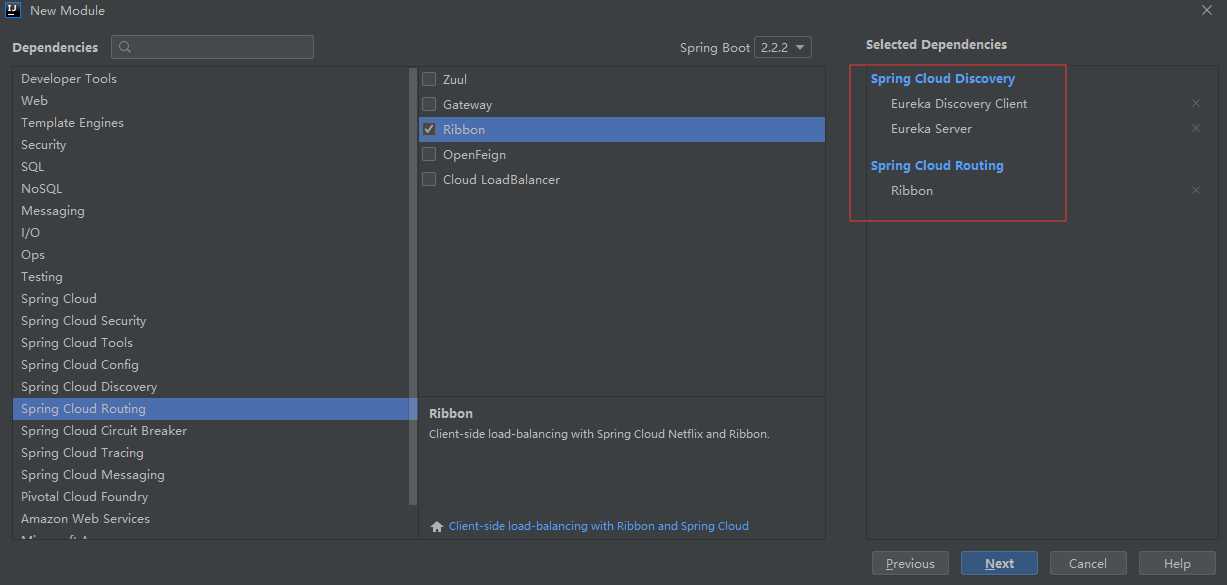
Task: Enable the Zuul checkbox
Action: [429, 79]
